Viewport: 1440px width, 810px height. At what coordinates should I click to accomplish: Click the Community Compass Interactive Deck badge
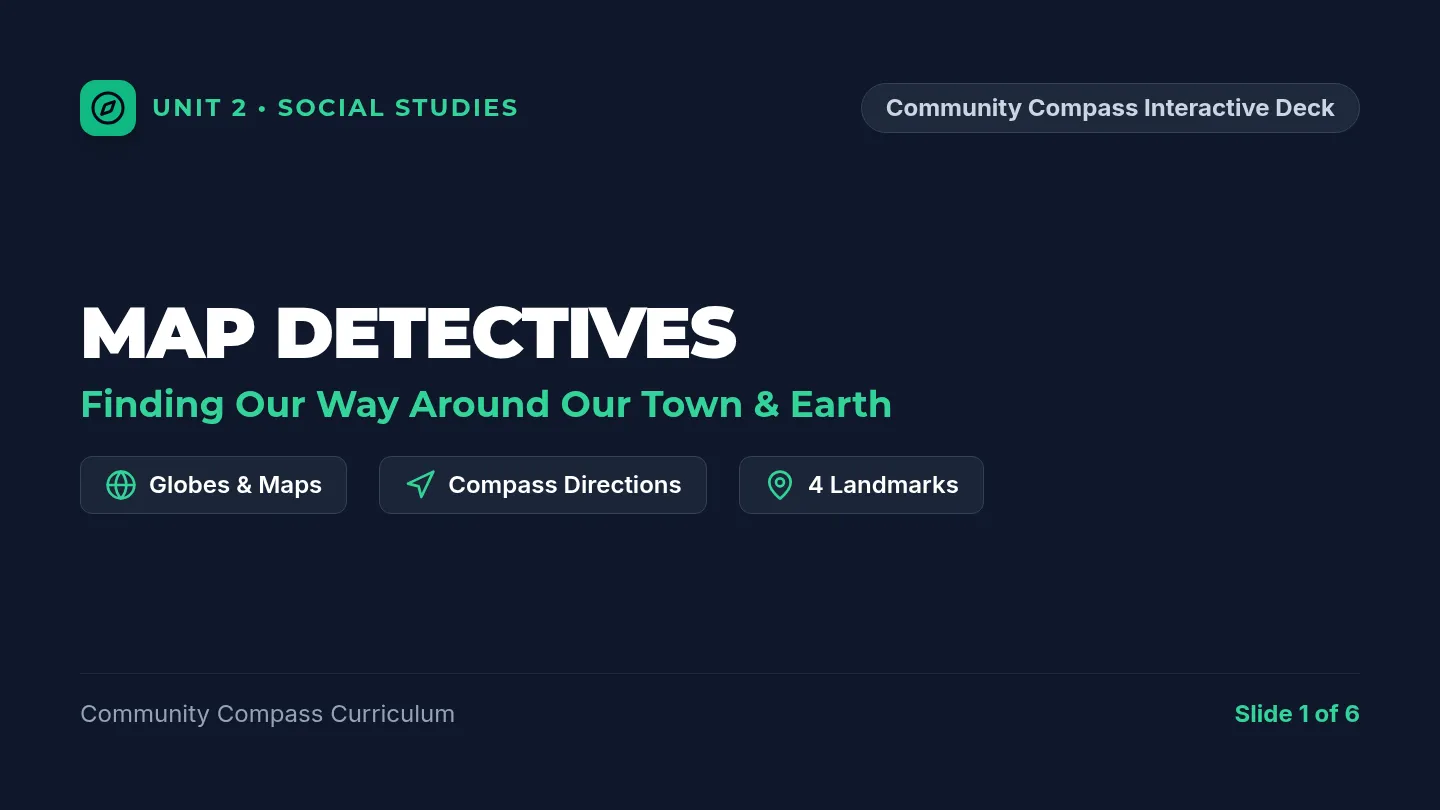[1110, 108]
